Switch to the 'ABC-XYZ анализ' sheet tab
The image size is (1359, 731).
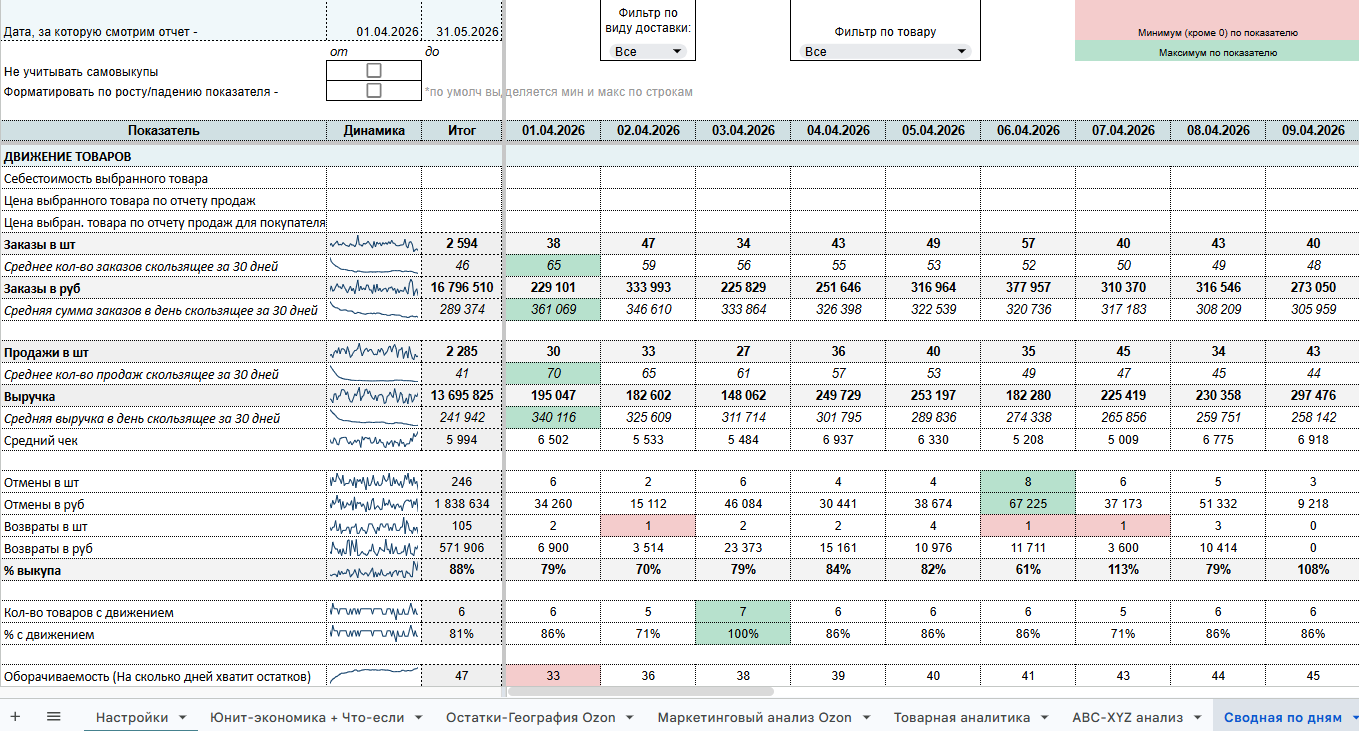click(x=1127, y=717)
